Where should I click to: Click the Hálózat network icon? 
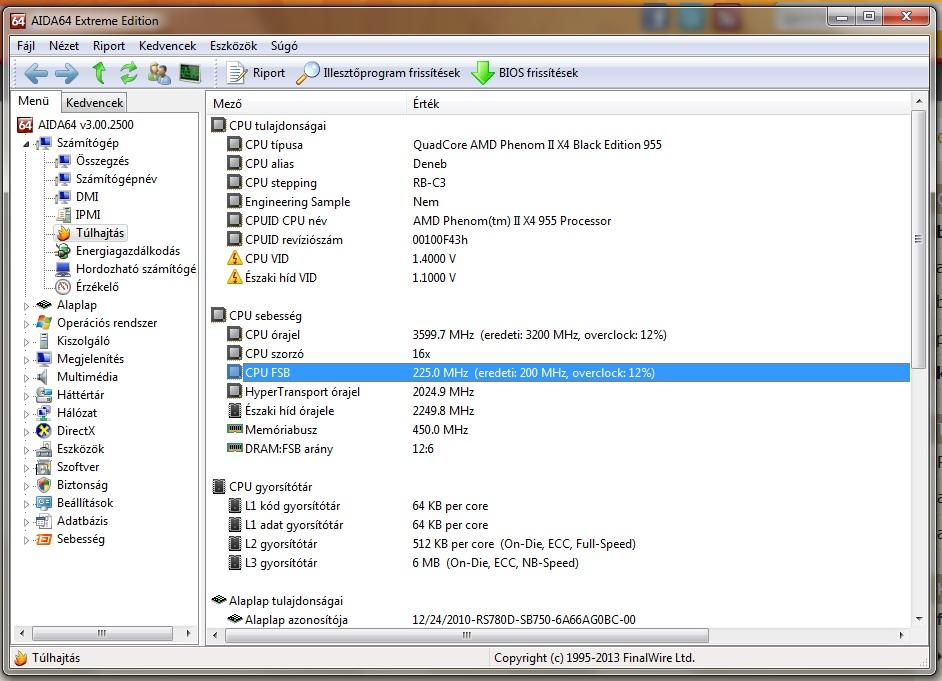(x=44, y=413)
